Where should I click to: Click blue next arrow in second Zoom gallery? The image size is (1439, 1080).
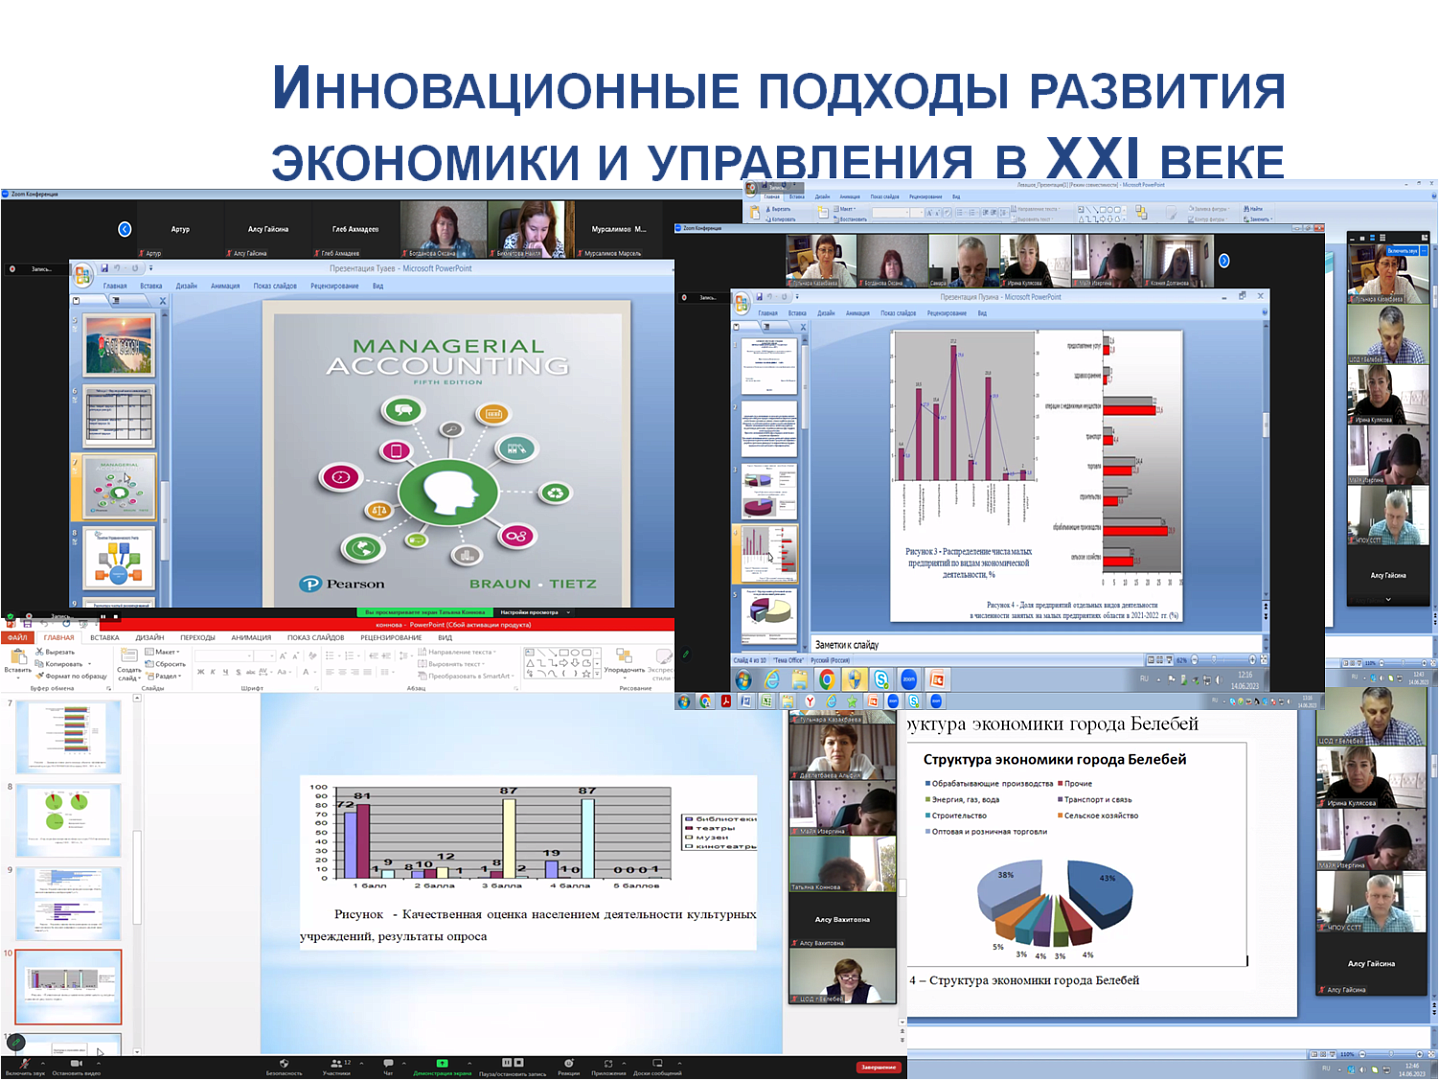(x=1224, y=261)
